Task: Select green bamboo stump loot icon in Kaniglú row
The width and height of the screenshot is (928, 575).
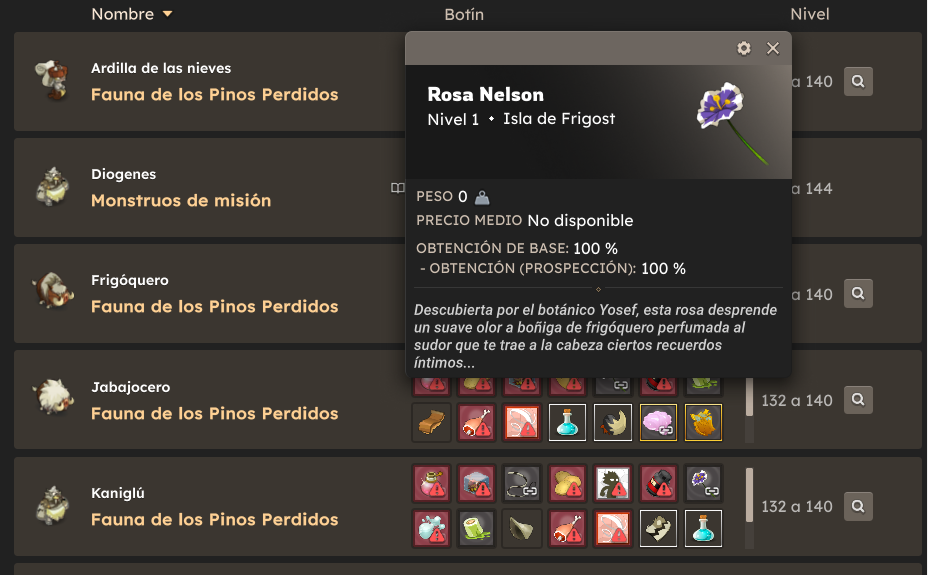Action: [477, 528]
